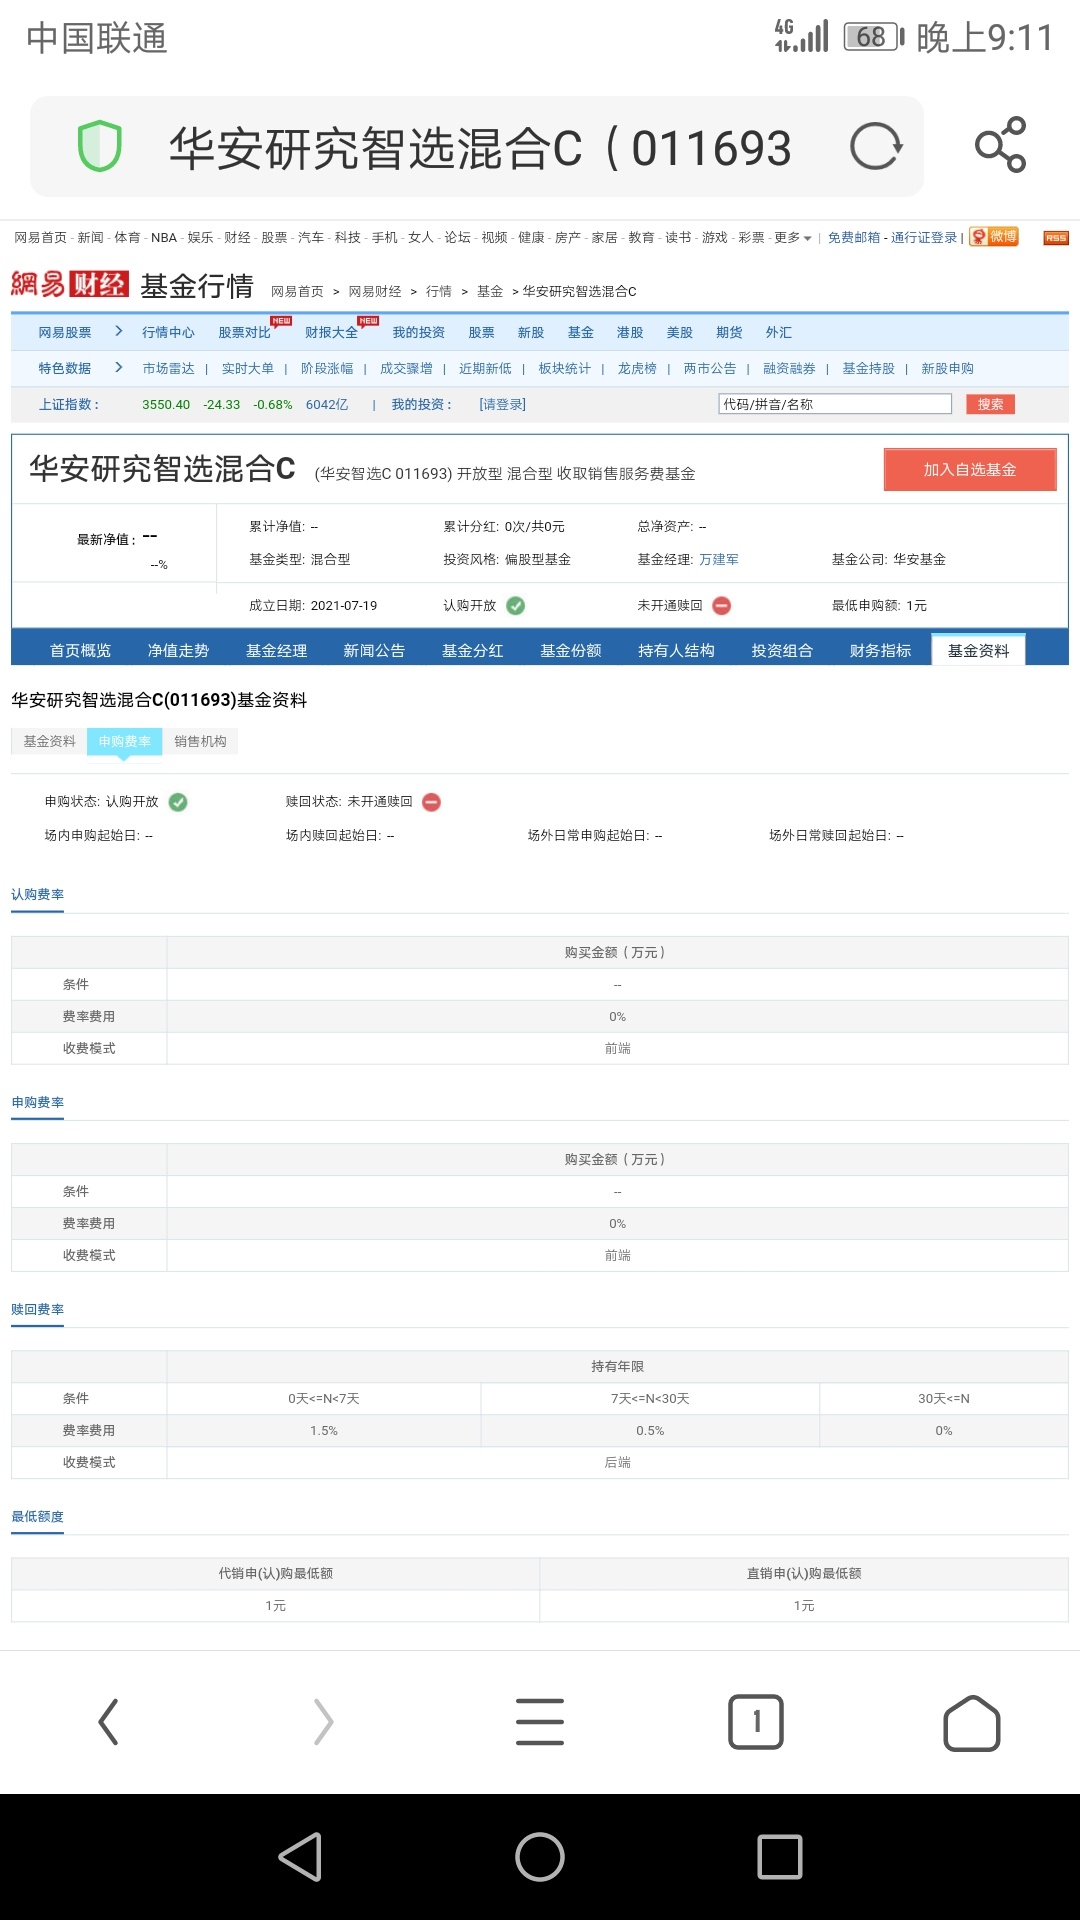Switch to 基金分红 tab
1080x1920 pixels.
tap(473, 650)
